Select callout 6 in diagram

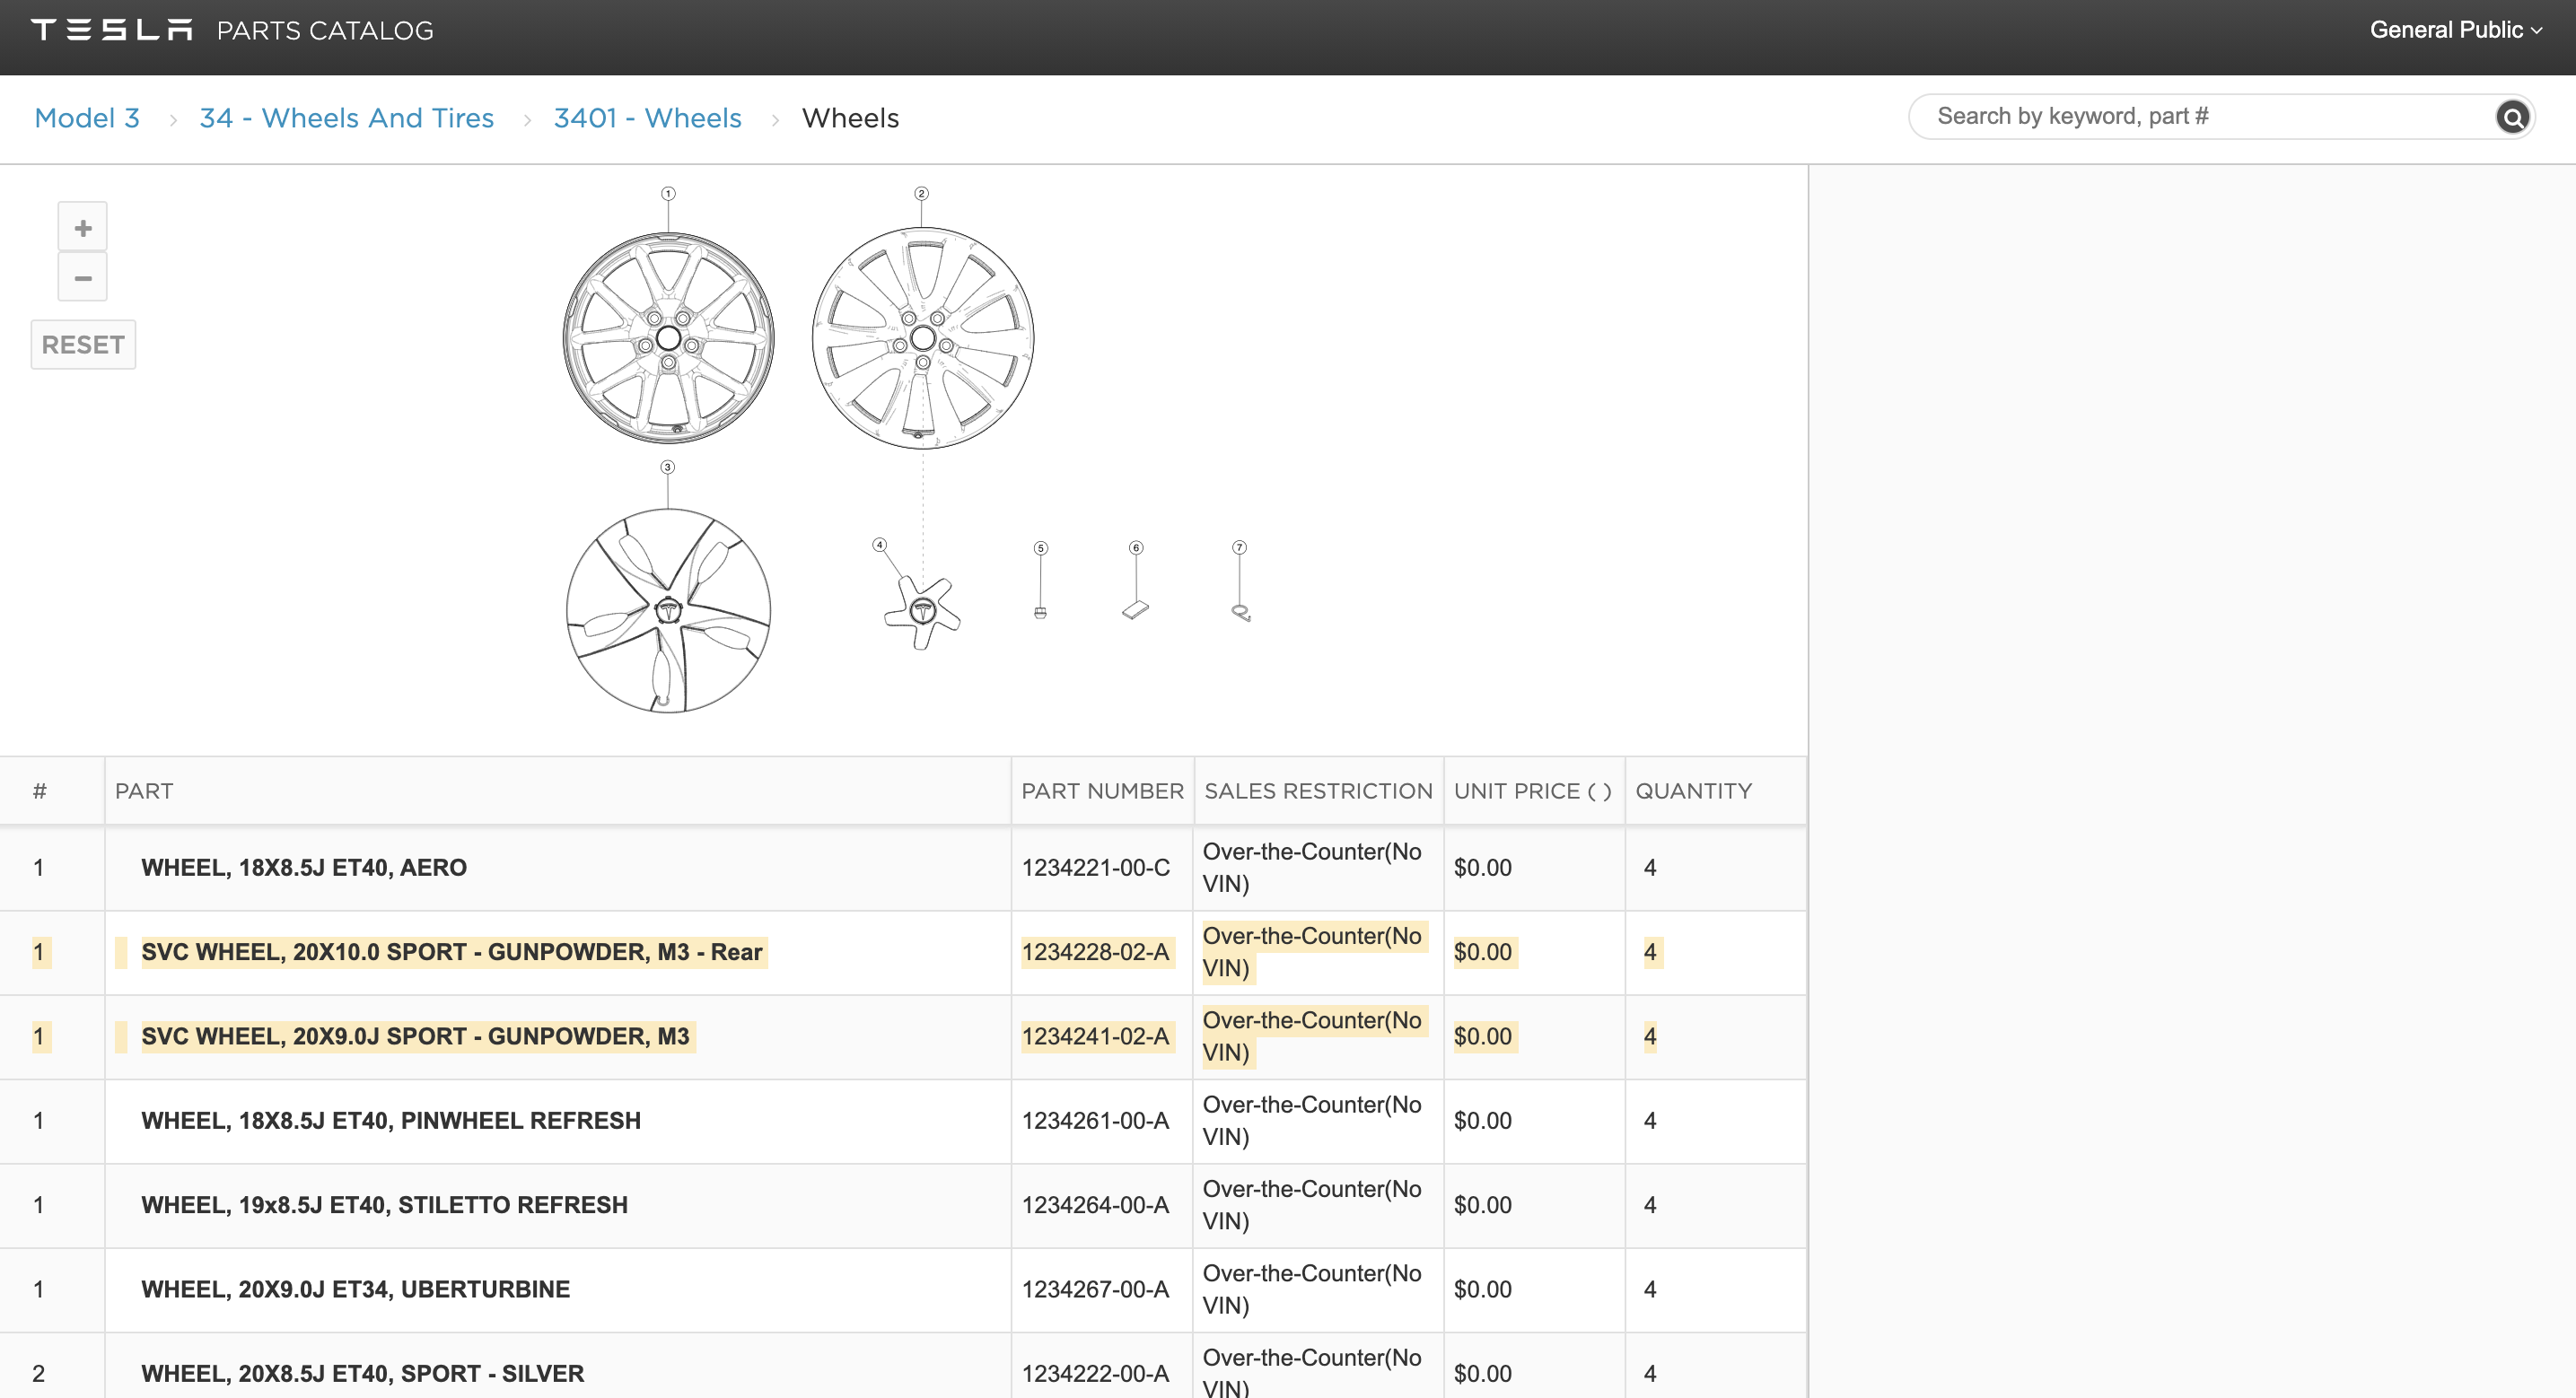(1135, 548)
